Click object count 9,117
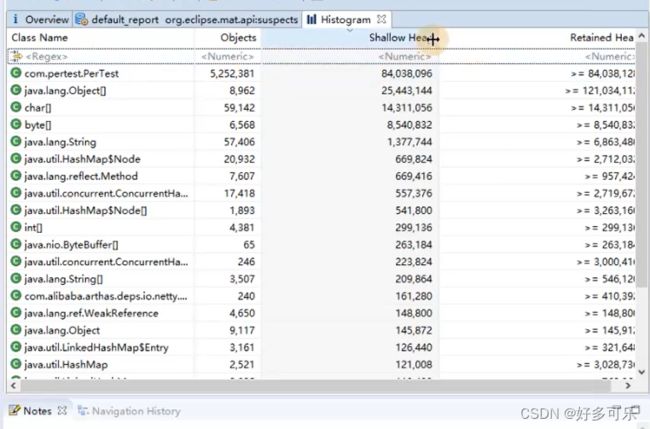The height and width of the screenshot is (429, 650). click(242, 330)
